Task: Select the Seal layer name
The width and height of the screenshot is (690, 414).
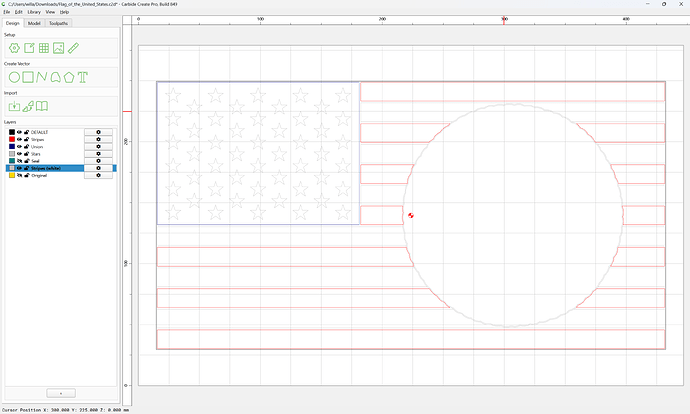Action: point(35,161)
